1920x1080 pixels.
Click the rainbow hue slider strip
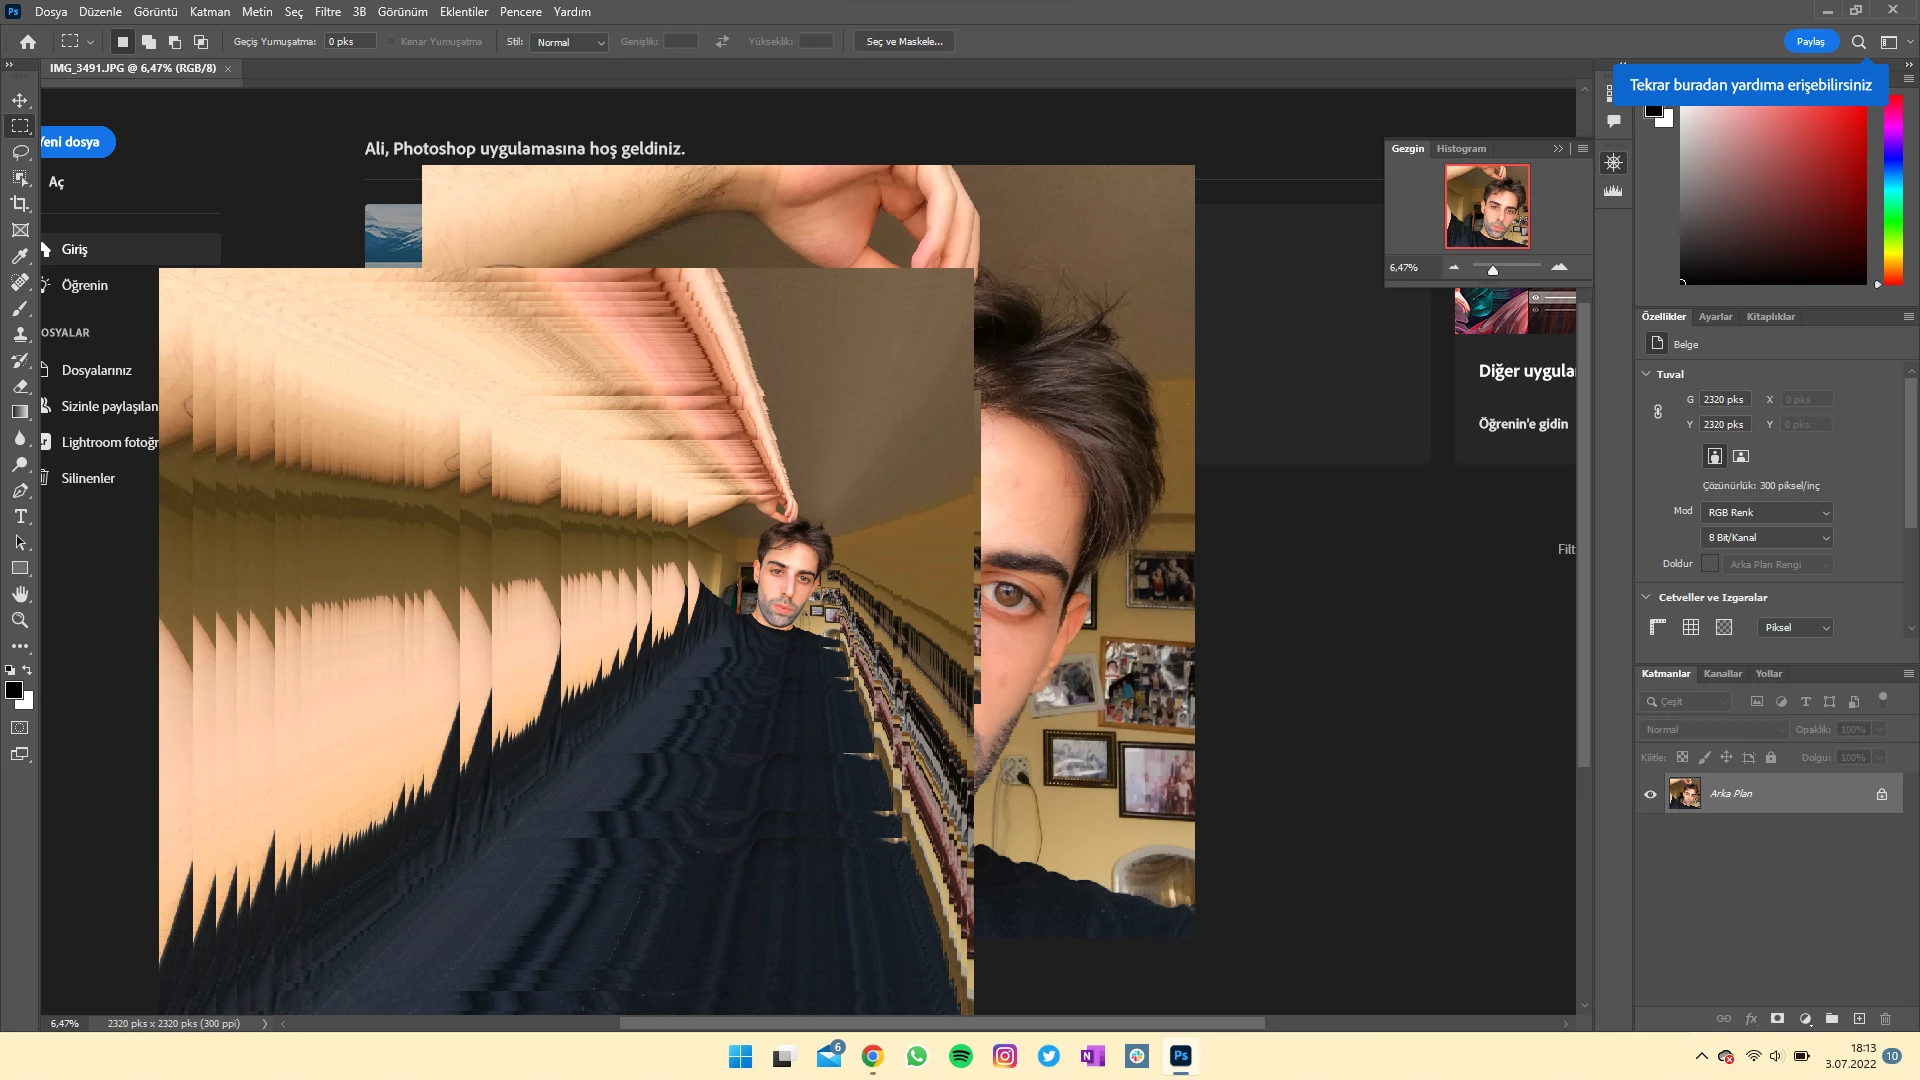pyautogui.click(x=1893, y=190)
